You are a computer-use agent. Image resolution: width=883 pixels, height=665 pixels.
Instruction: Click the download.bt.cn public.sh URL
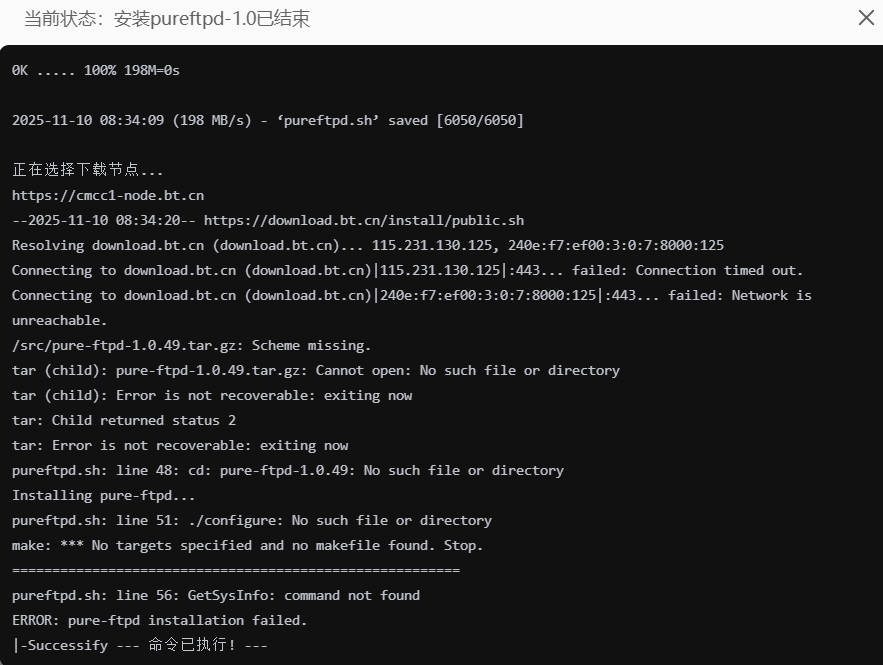click(x=364, y=220)
